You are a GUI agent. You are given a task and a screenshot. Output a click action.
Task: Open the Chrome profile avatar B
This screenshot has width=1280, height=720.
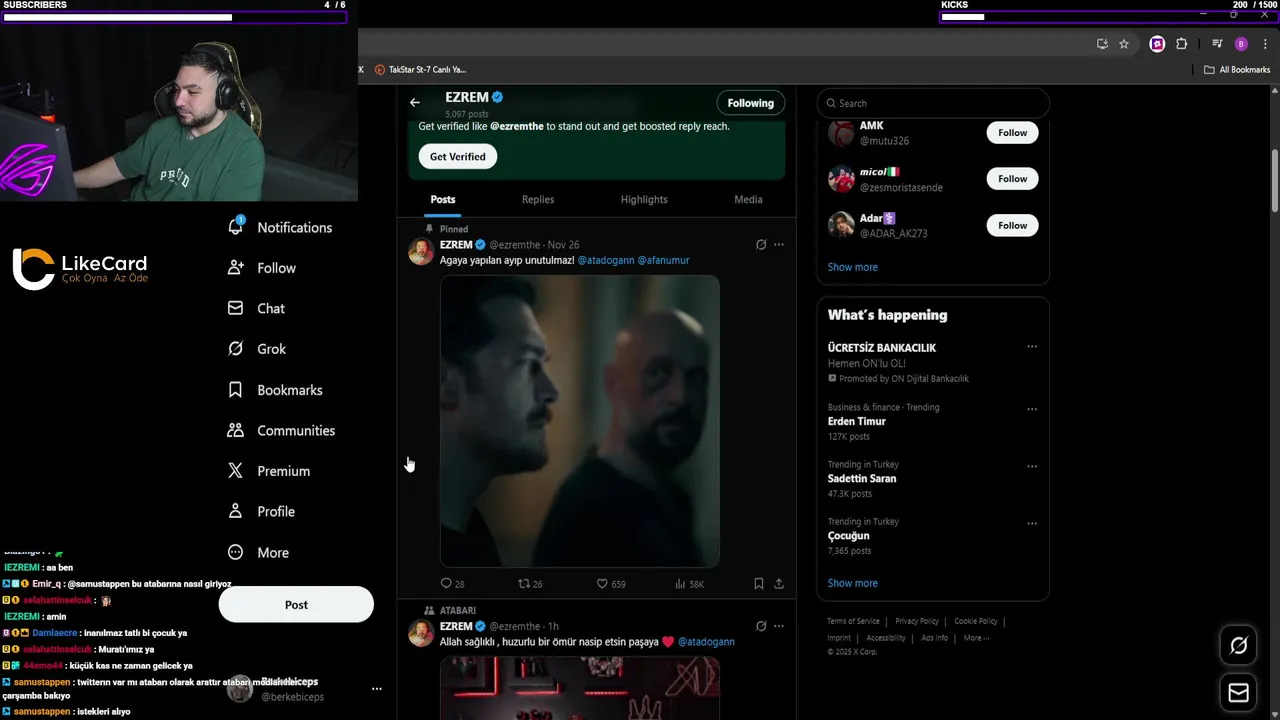(1241, 44)
